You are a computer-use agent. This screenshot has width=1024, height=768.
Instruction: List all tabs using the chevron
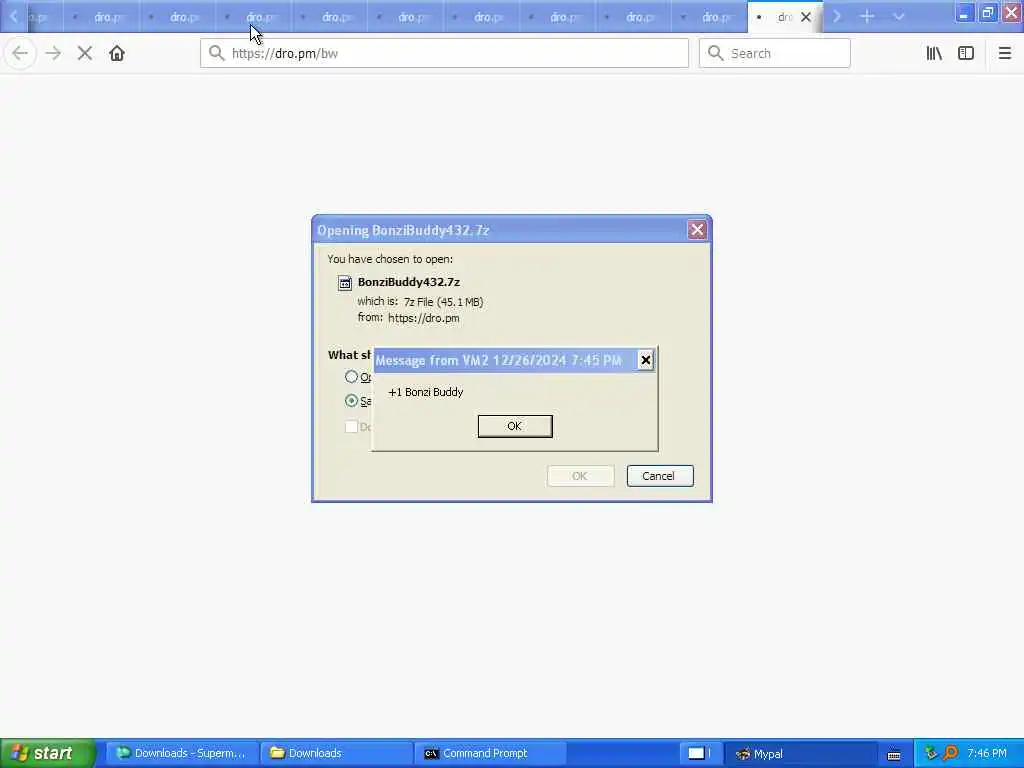pos(899,17)
